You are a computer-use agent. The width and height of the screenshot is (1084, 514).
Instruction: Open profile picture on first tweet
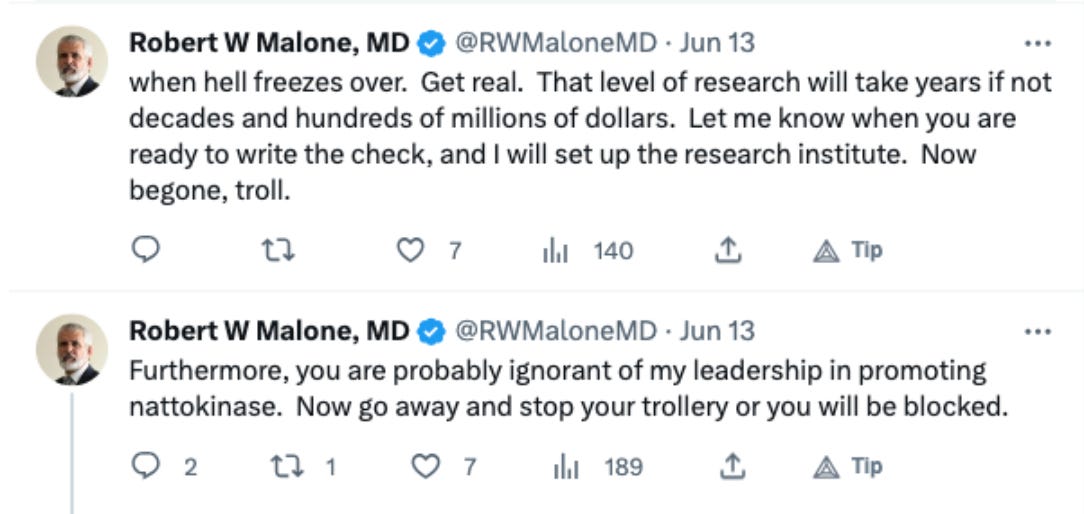point(71,62)
